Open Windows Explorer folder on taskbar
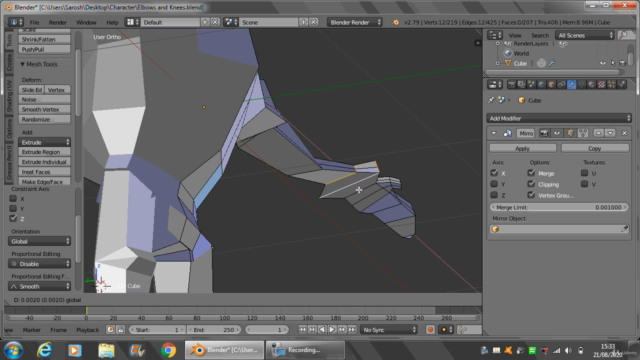 pos(106,350)
